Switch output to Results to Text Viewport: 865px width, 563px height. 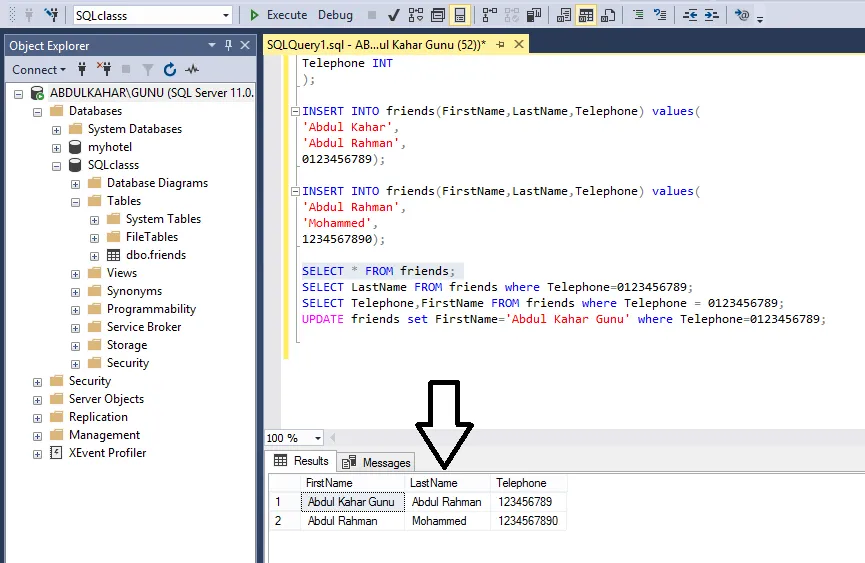[x=564, y=15]
